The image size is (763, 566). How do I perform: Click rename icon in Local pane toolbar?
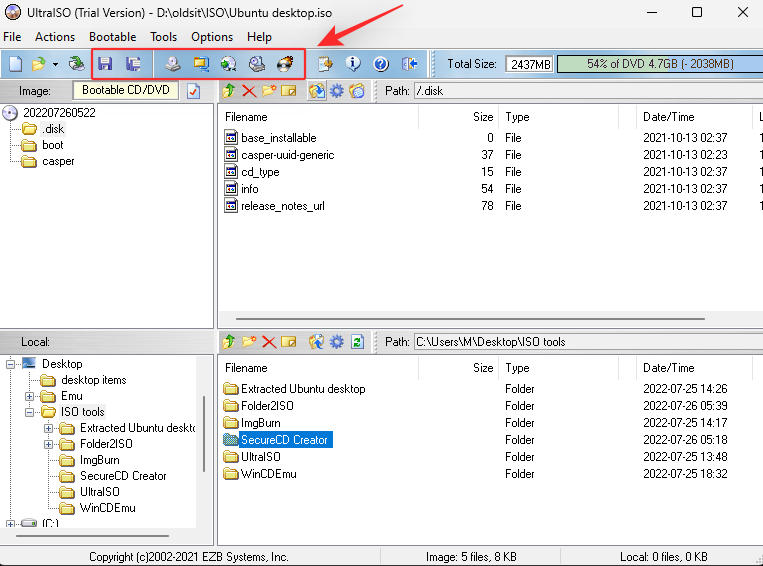(x=289, y=342)
